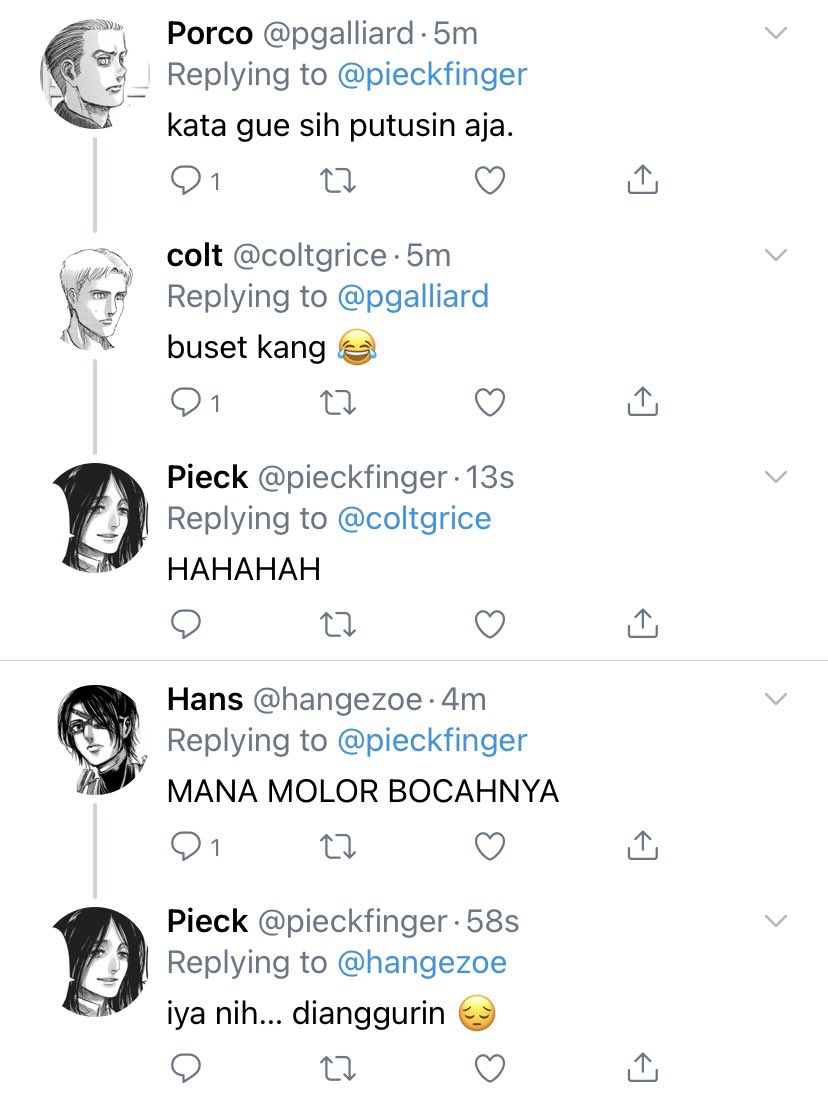The width and height of the screenshot is (828, 1098).
Task: Open @pgalliard mention in colt's reply
Action: [413, 297]
